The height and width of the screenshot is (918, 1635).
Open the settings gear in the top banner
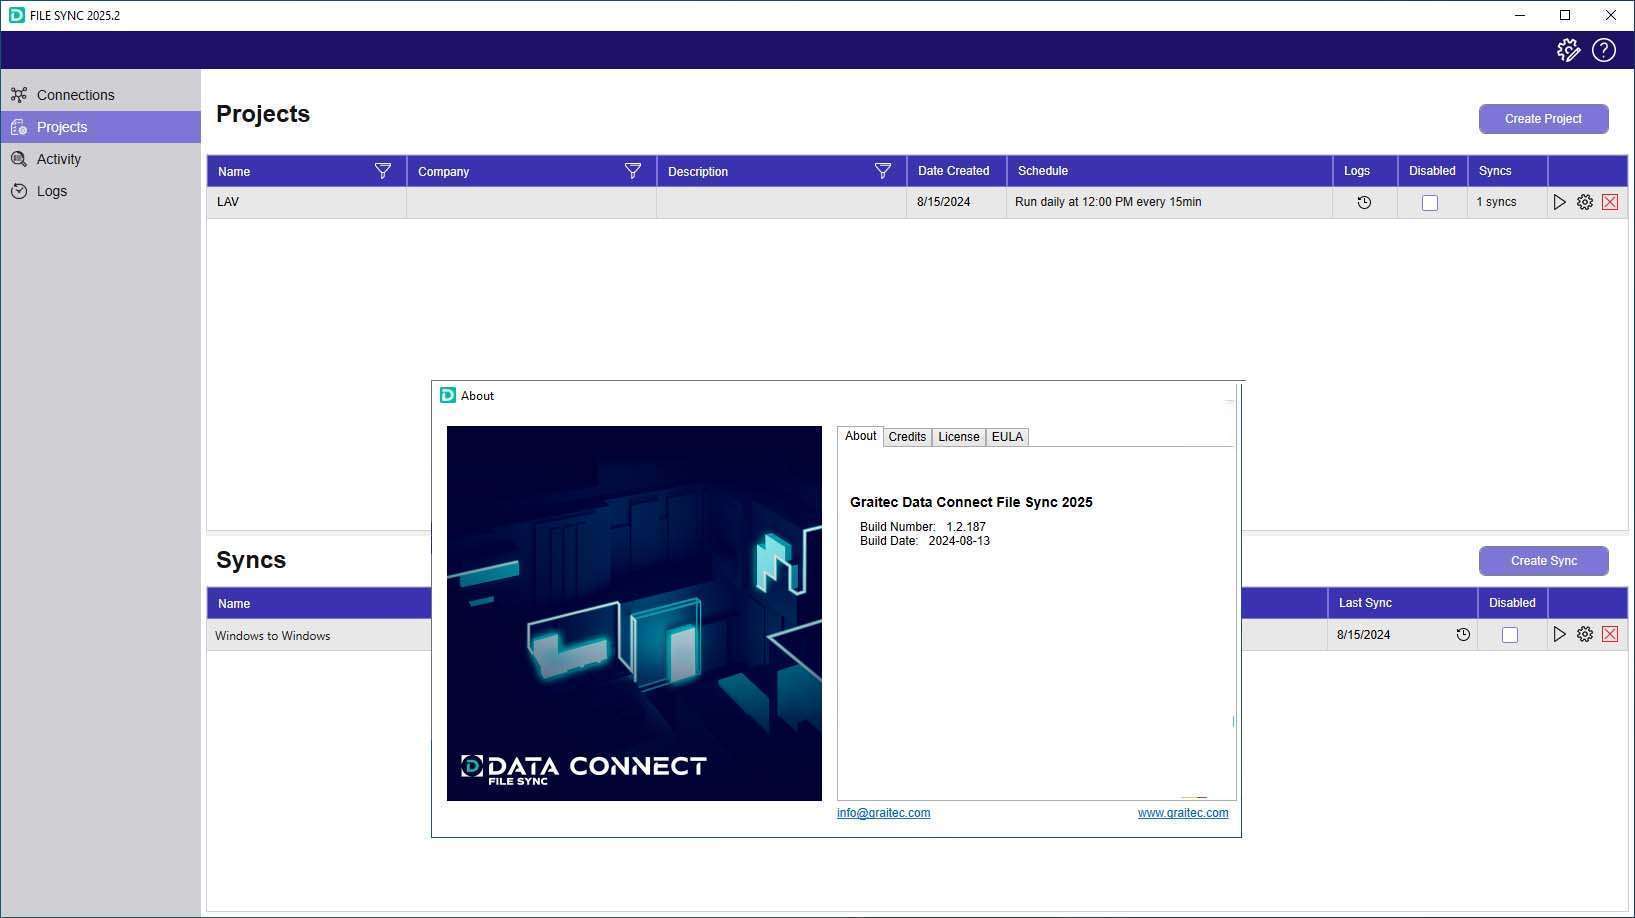point(1568,50)
